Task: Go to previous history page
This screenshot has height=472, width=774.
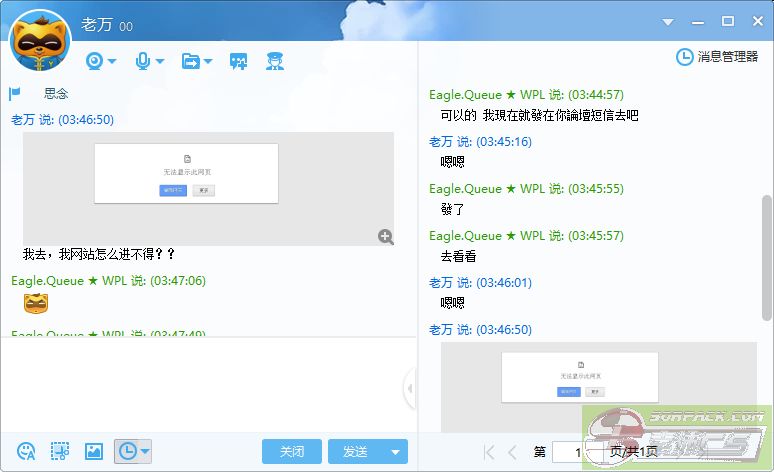Action: point(512,452)
